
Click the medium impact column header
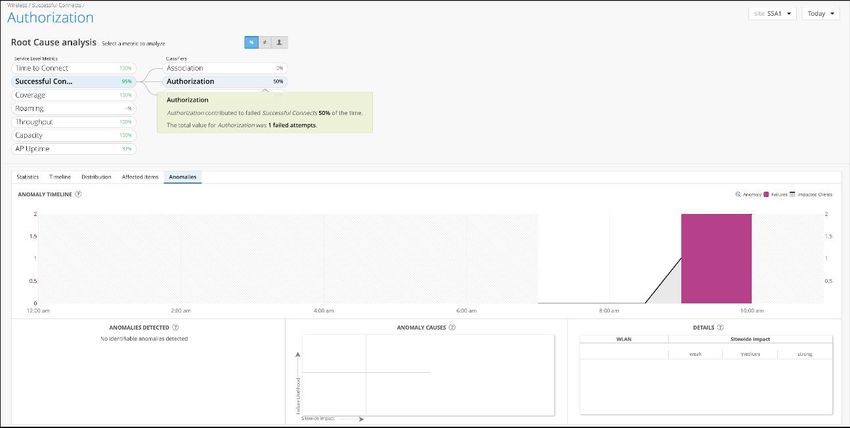(x=750, y=354)
